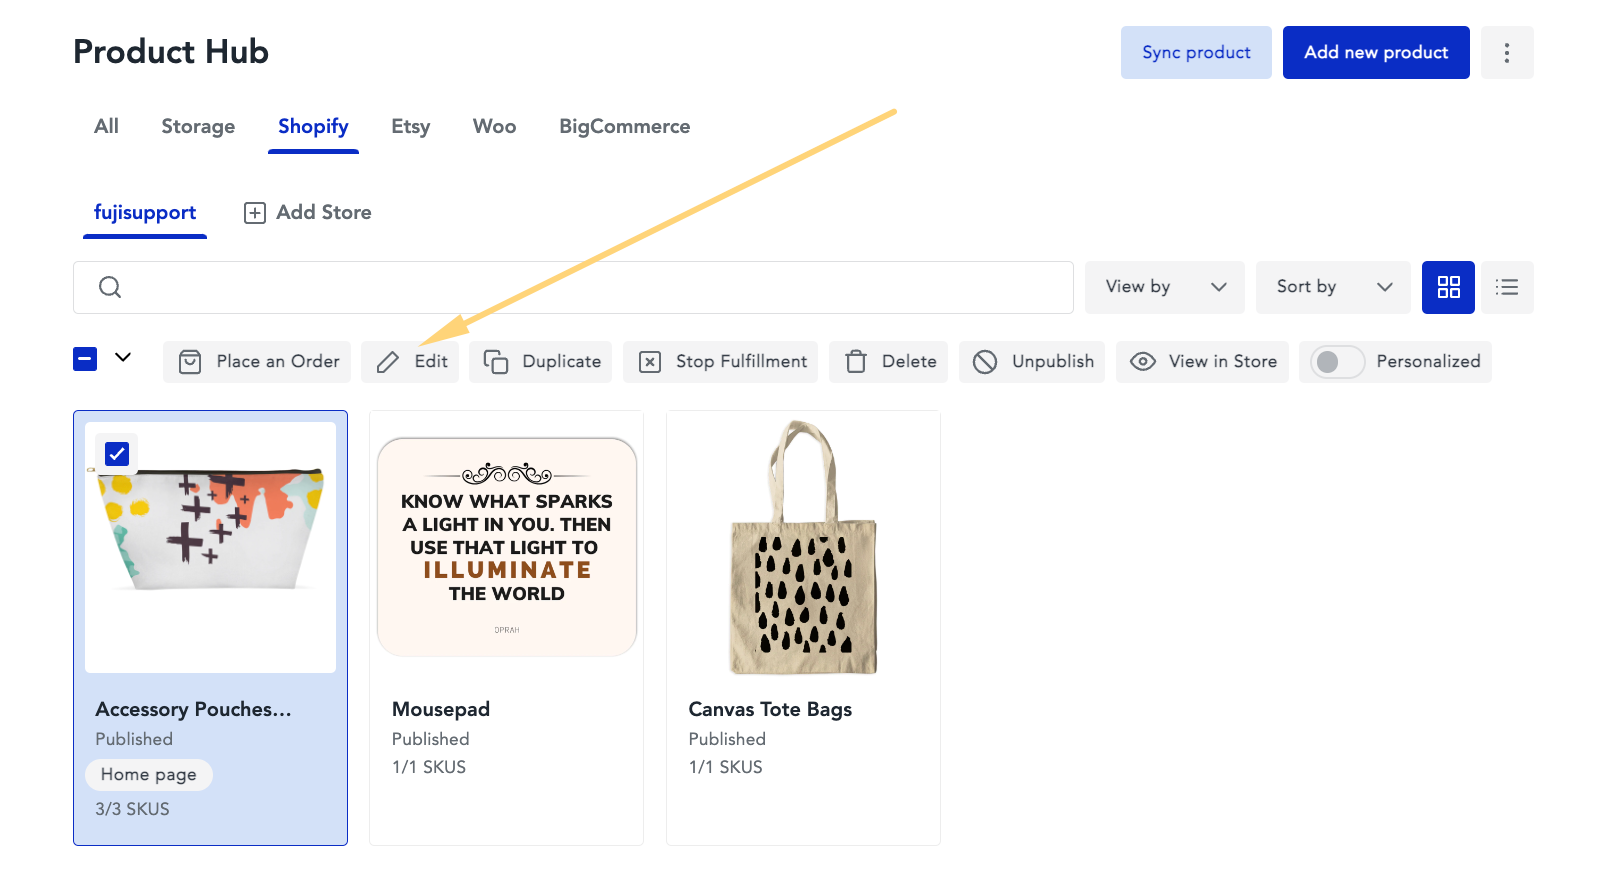Click the Unpublish label text
Screen dimensions: 1616x896
click(1053, 362)
